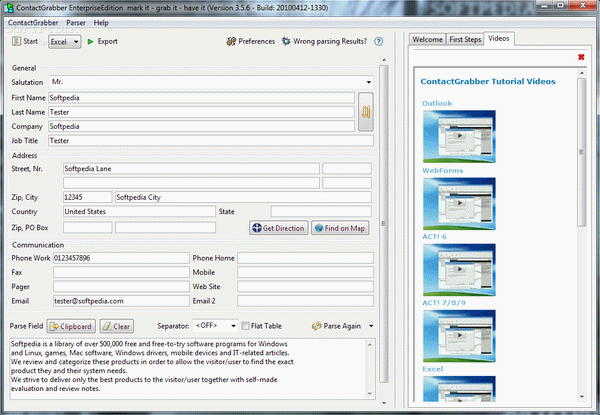Click the Clear button
This screenshot has width=600, height=415.
(x=117, y=326)
